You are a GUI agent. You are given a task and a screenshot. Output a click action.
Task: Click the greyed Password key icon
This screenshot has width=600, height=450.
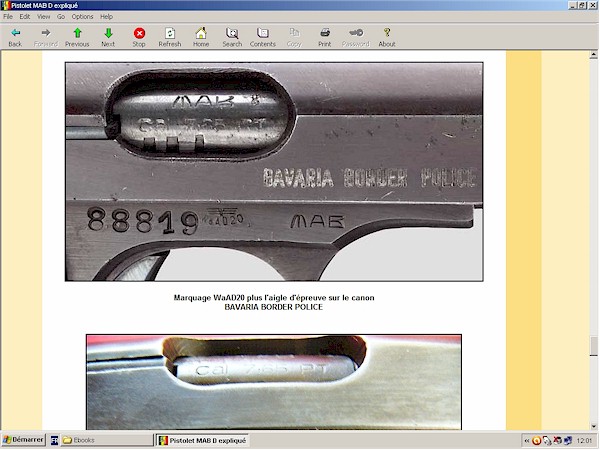click(356, 33)
